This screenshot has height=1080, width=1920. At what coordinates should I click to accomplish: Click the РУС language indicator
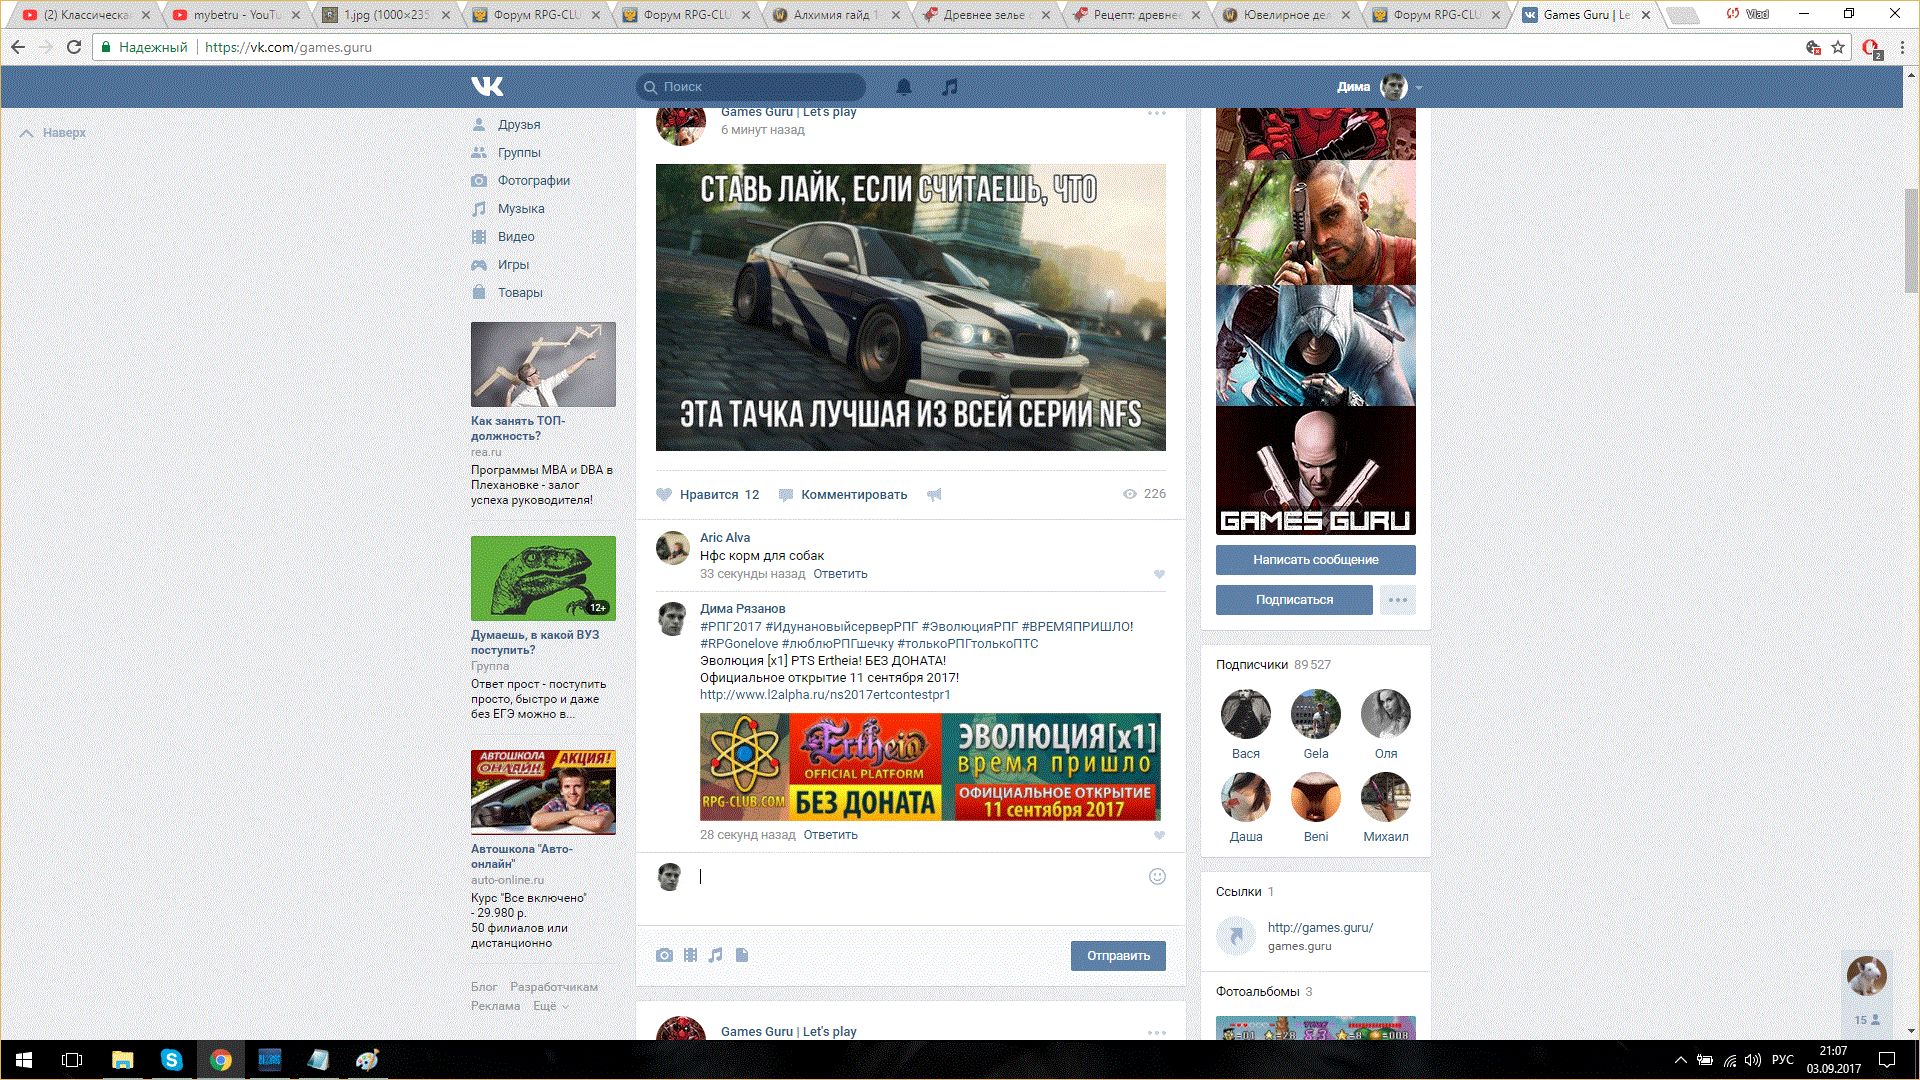[1782, 1060]
